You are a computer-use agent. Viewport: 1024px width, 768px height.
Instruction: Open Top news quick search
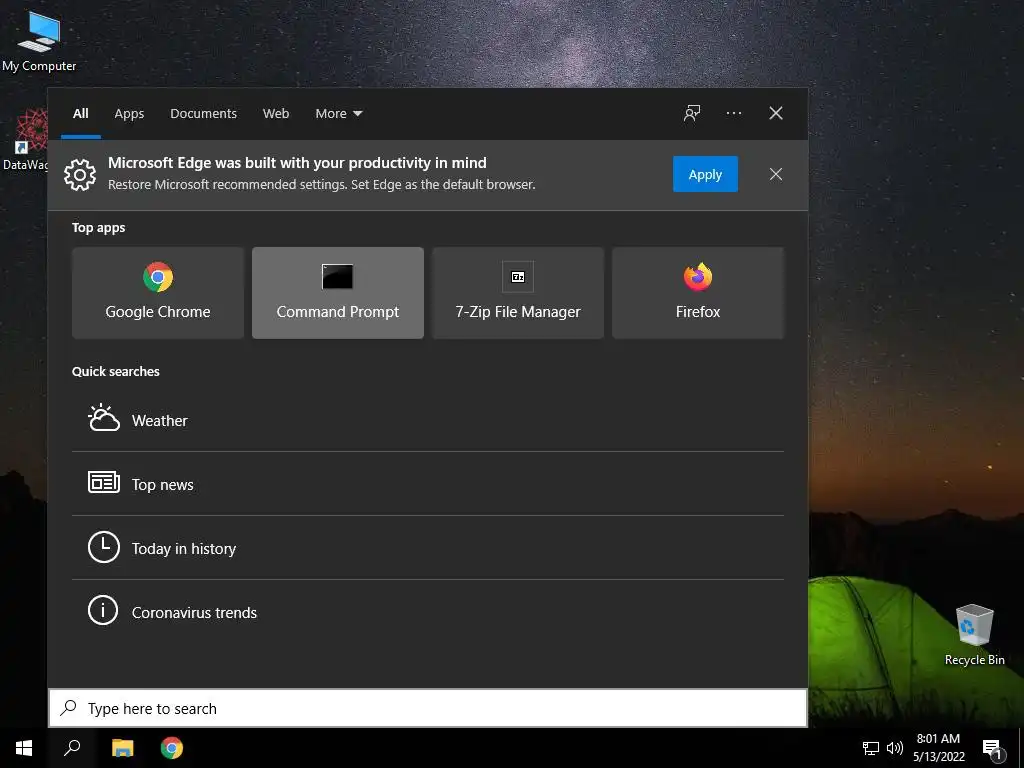pyautogui.click(x=428, y=484)
